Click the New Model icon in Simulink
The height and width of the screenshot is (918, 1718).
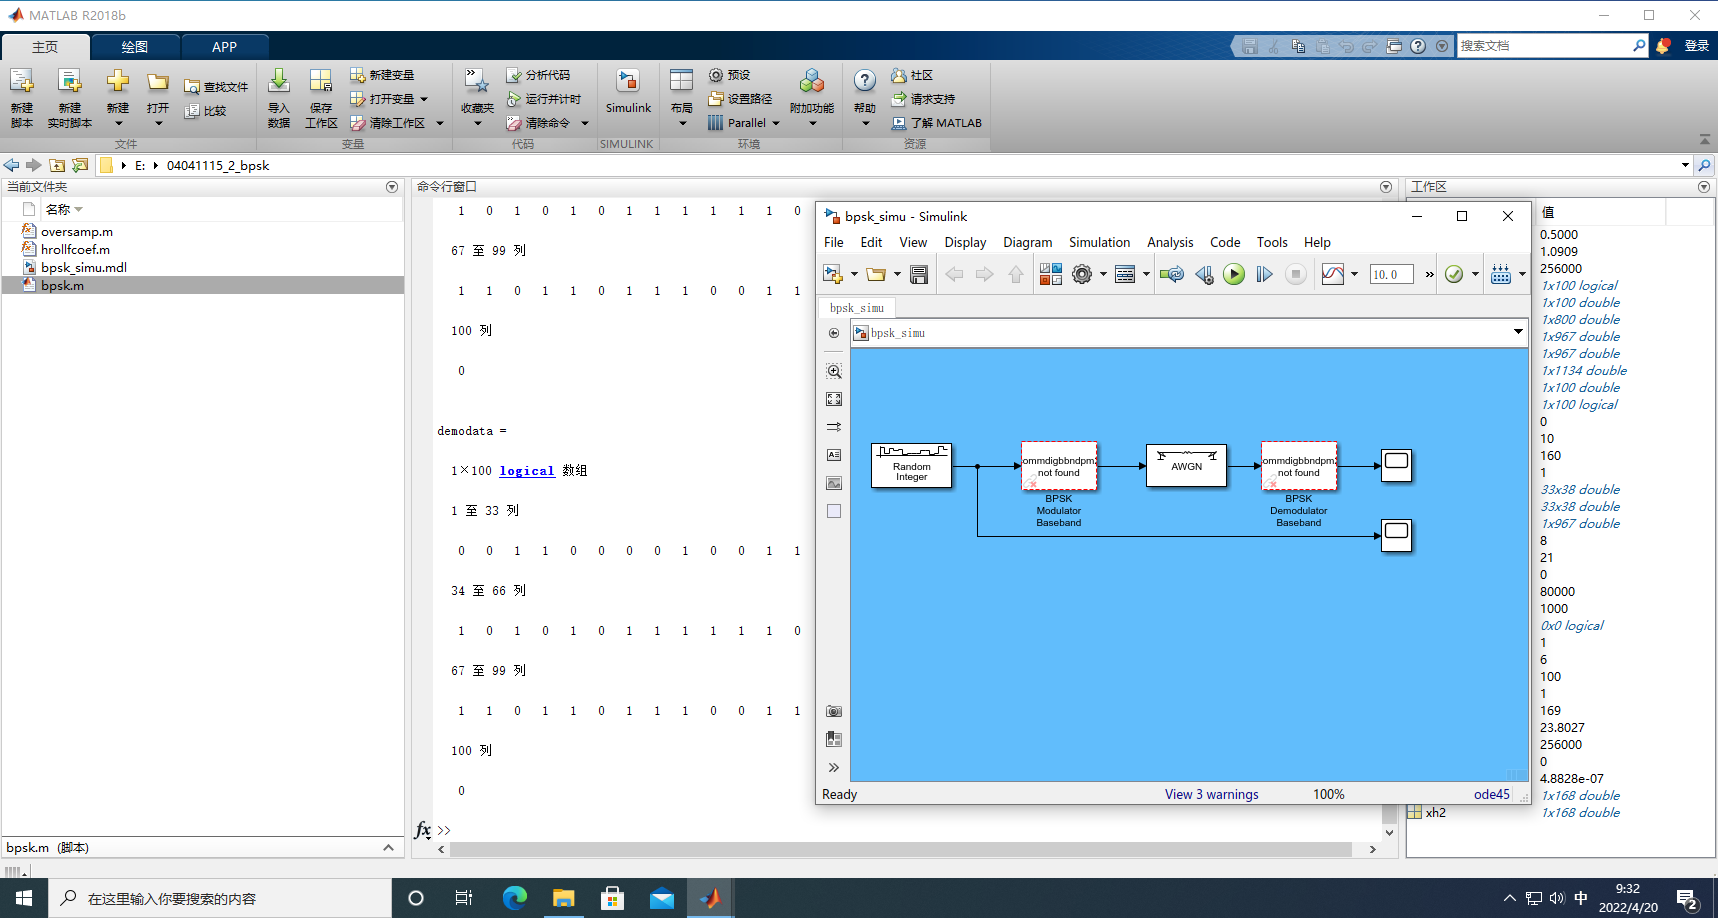[x=832, y=274]
